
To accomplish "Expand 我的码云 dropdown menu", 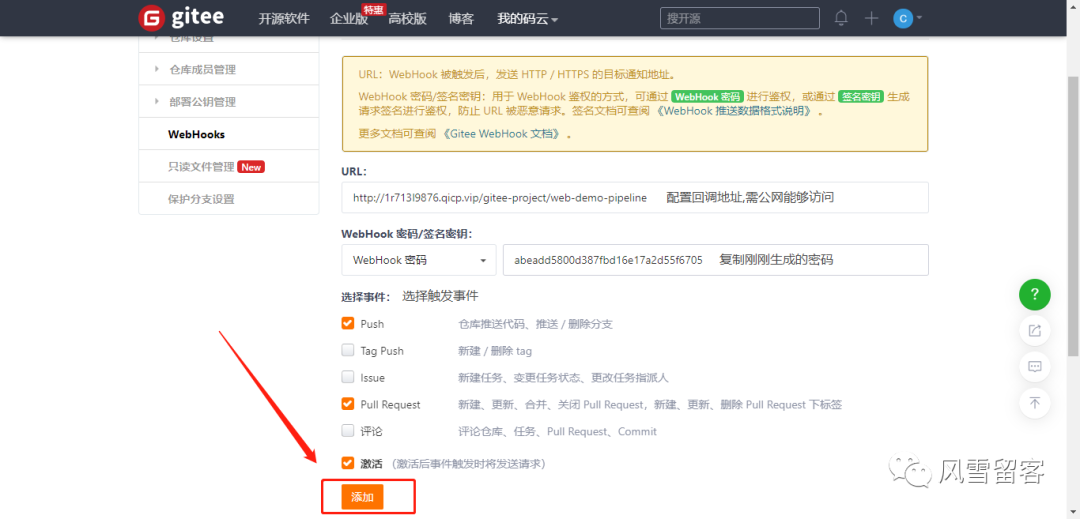I will (527, 19).
